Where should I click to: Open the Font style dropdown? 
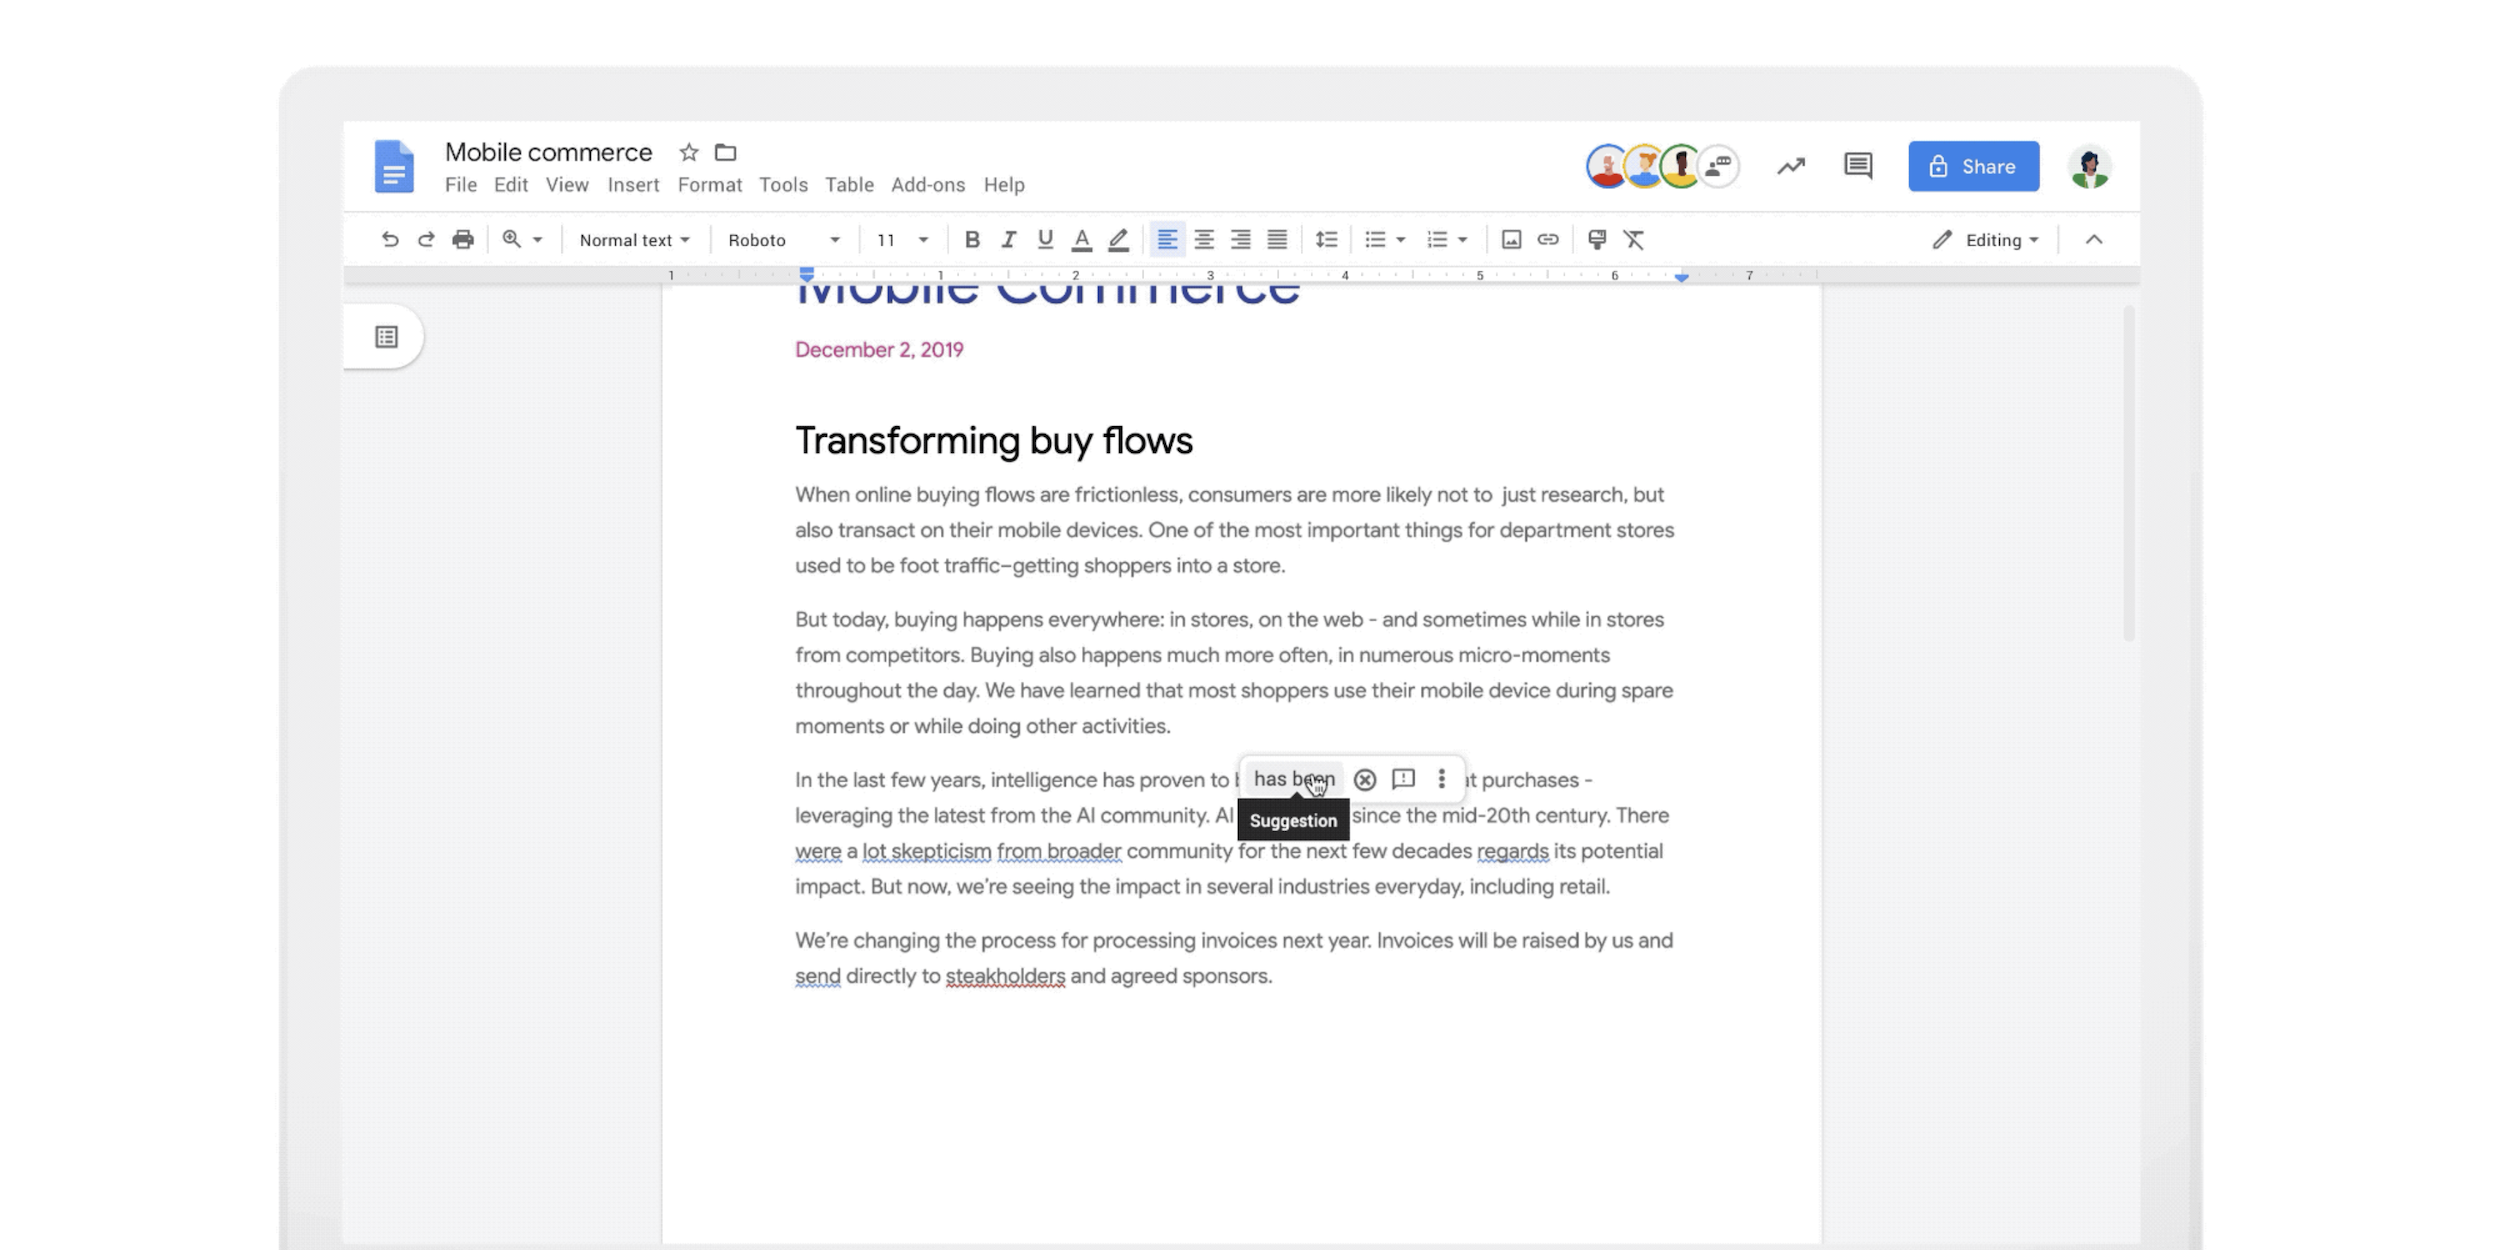pos(781,238)
